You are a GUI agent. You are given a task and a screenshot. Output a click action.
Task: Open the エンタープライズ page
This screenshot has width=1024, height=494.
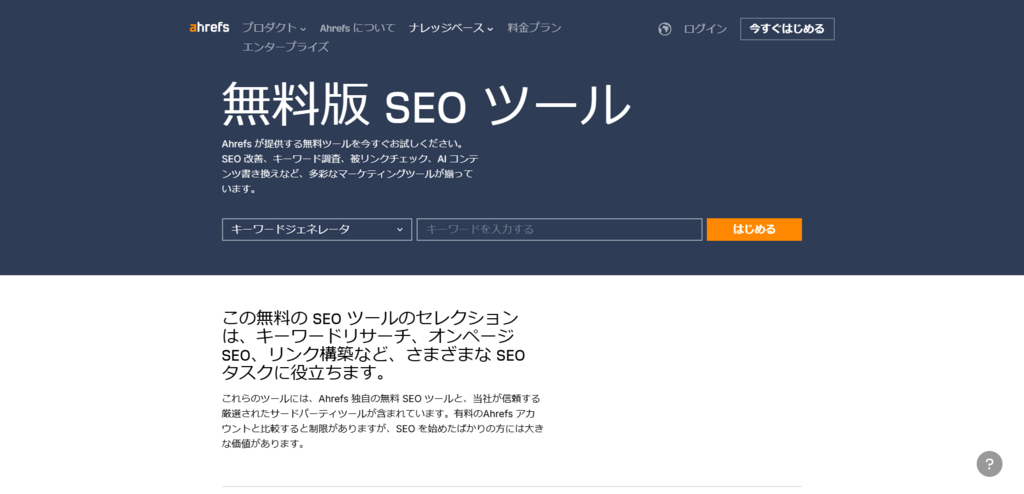[285, 47]
